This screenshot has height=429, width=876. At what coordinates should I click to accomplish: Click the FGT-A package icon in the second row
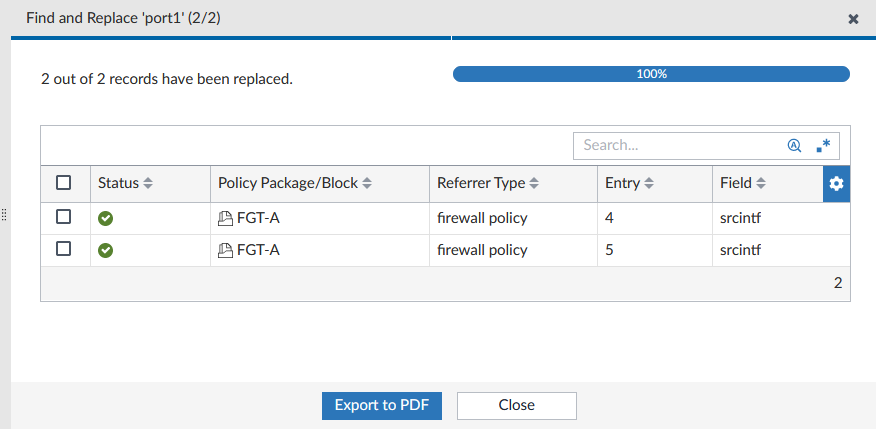pos(225,251)
